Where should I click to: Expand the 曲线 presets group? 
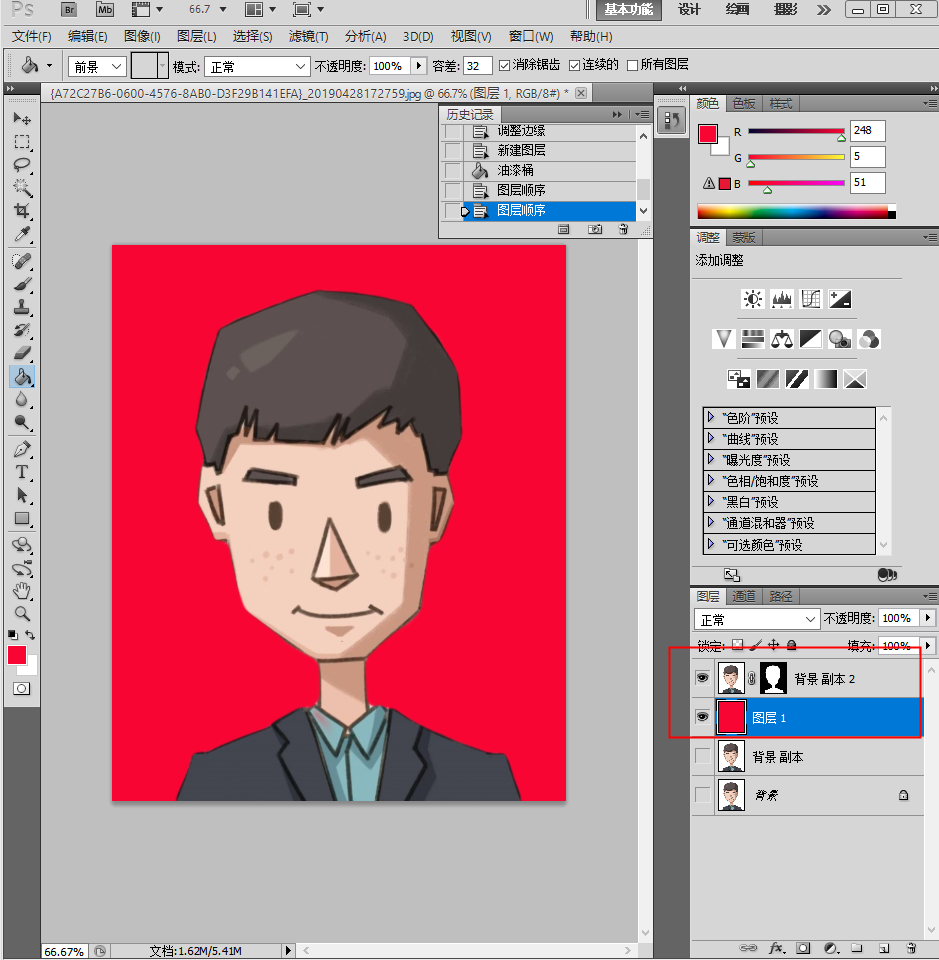coord(711,438)
